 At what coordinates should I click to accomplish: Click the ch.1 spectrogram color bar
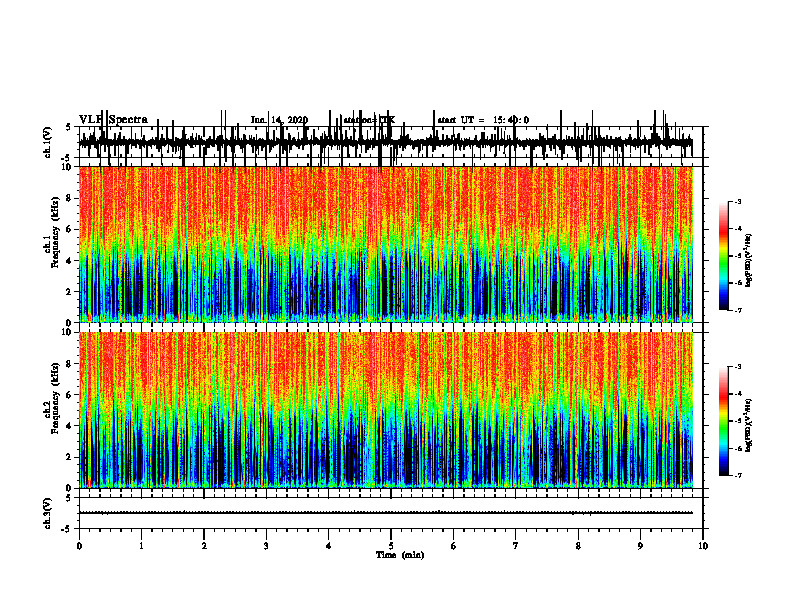pyautogui.click(x=724, y=256)
